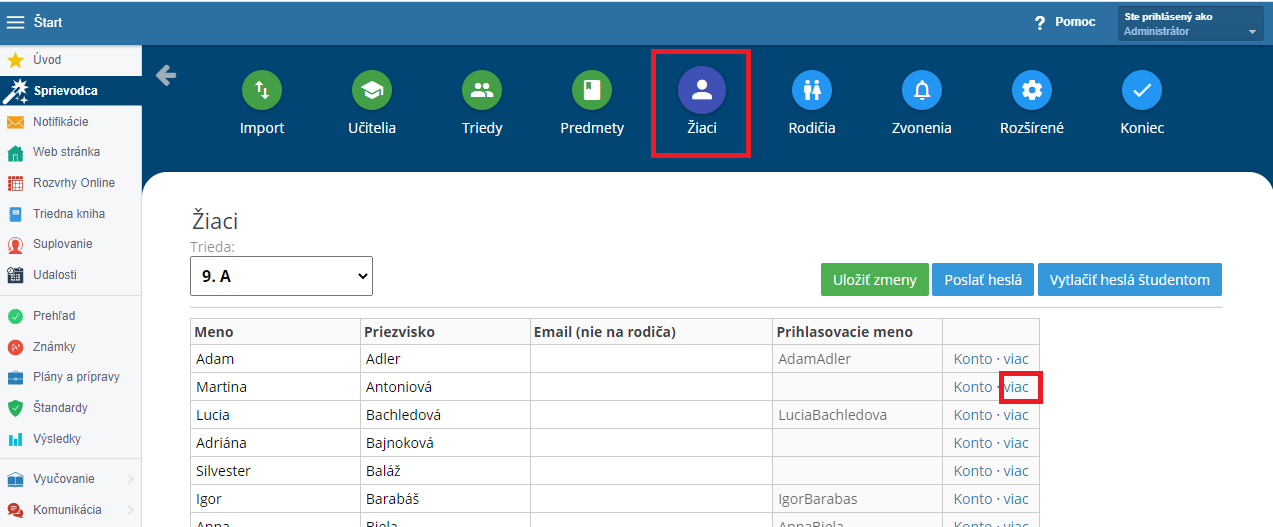
Task: Click the Pomoc question mark icon
Action: coord(1040,23)
